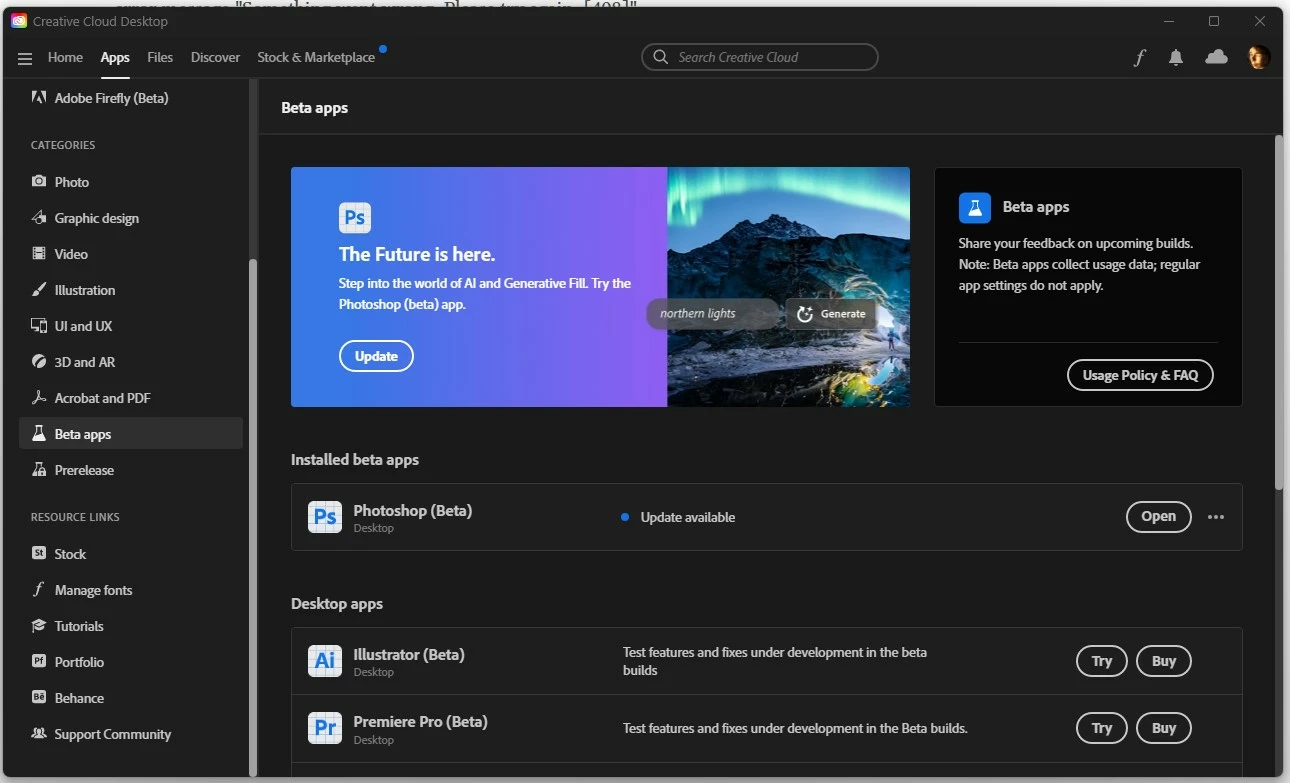Switch to the Apps tab
This screenshot has width=1290, height=783.
115,57
